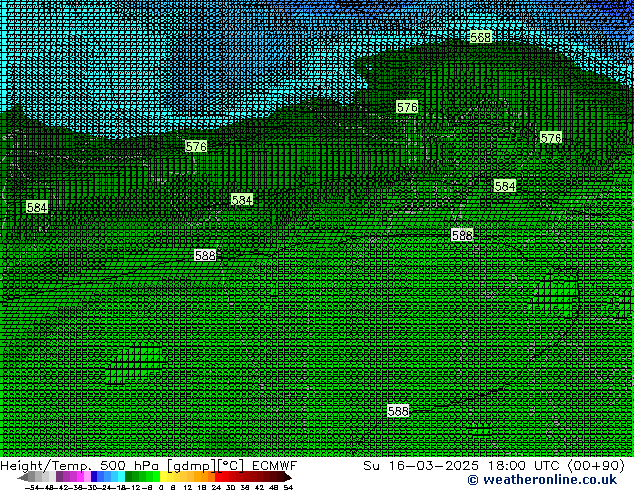The image size is (634, 490).
Task: Open the weatheronline.co.uk credit link
Action: click(542, 480)
